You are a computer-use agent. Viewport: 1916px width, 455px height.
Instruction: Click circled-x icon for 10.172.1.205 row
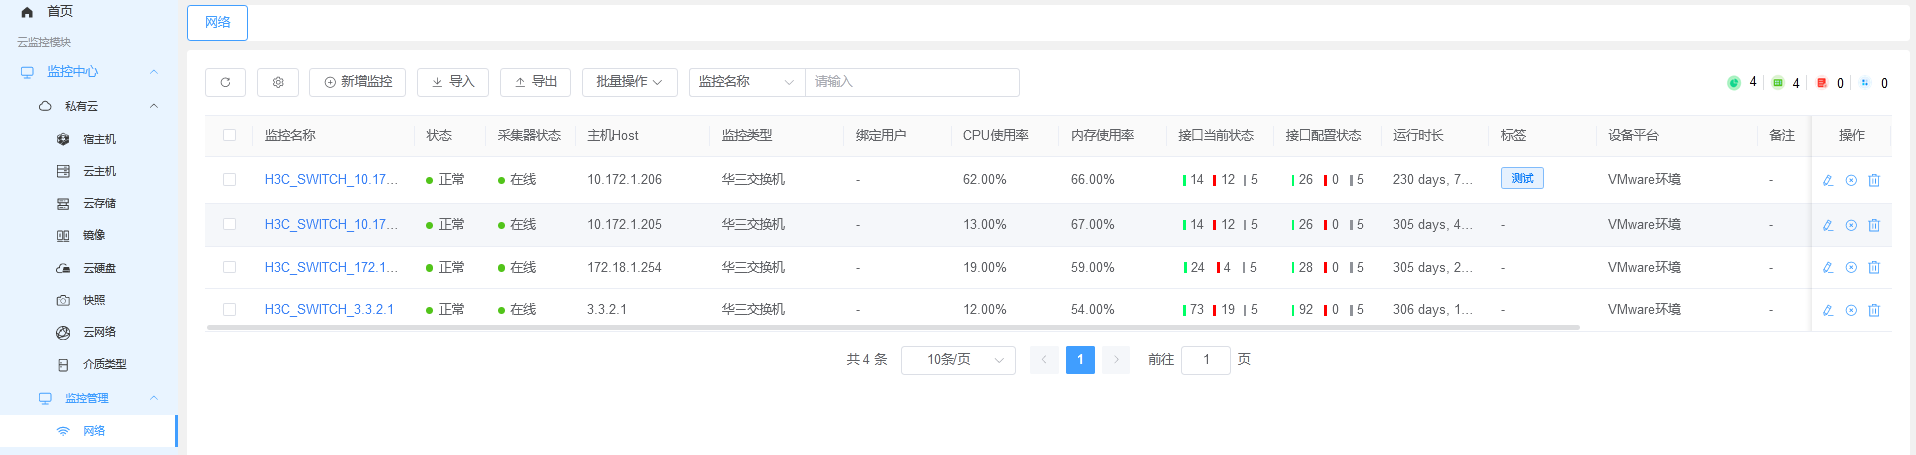pos(1851,225)
